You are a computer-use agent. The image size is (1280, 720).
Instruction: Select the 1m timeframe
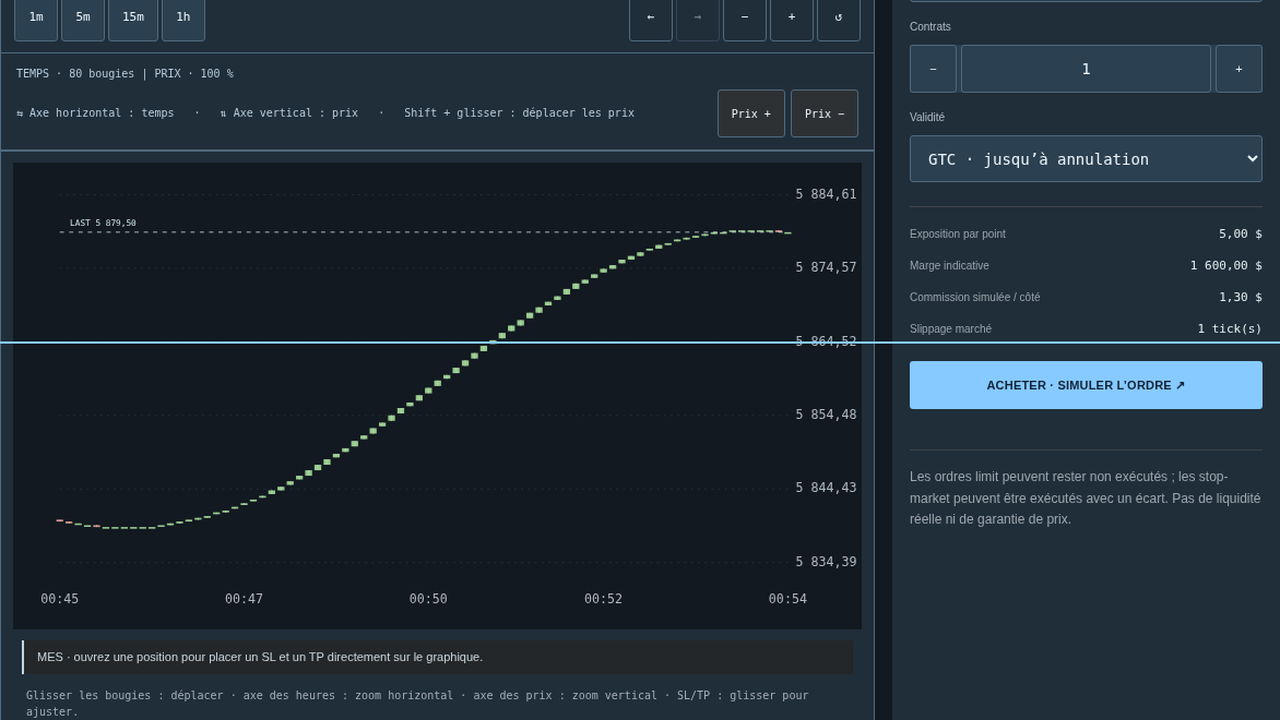click(36, 17)
